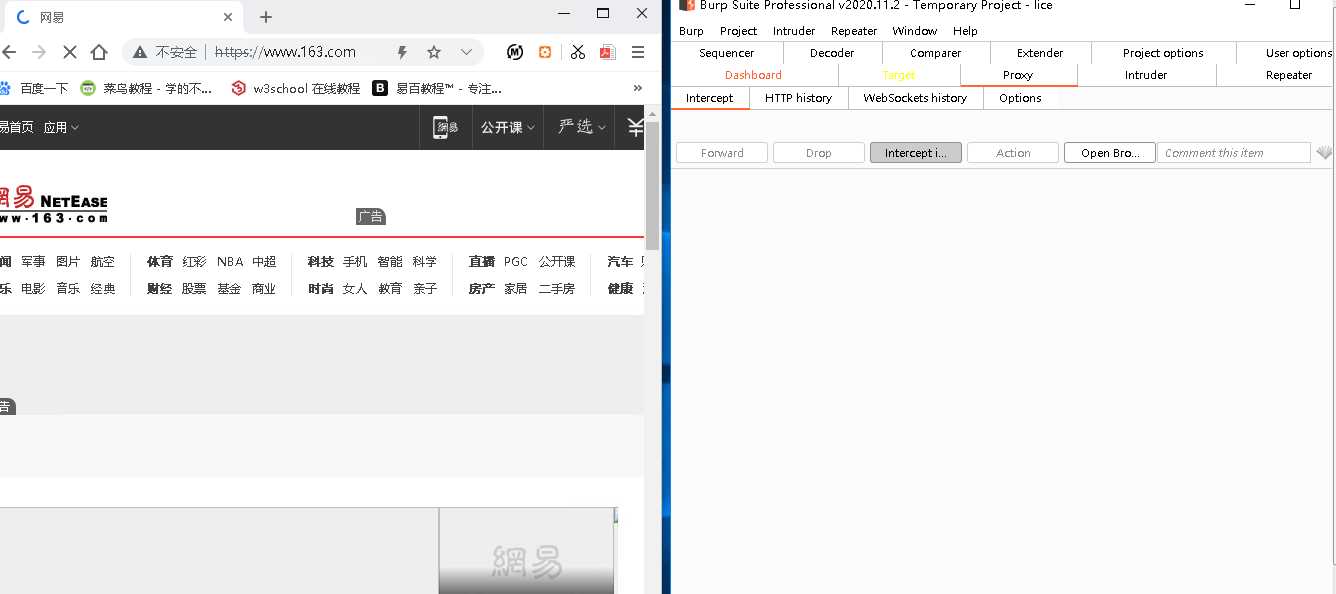Click the lightning speed-mode icon in address bar
Viewport: 1336px width, 594px height.
click(403, 52)
